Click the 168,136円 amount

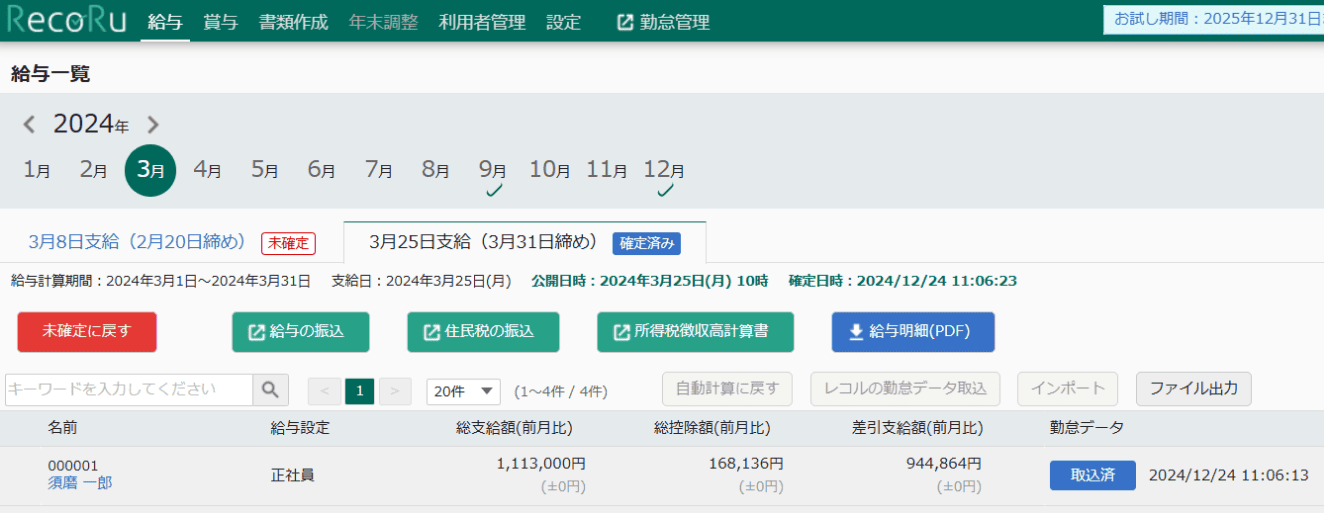(746, 464)
